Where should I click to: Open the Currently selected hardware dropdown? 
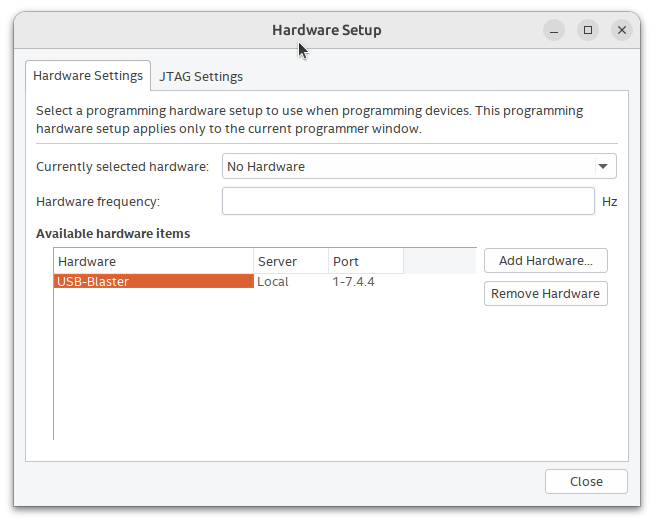419,166
